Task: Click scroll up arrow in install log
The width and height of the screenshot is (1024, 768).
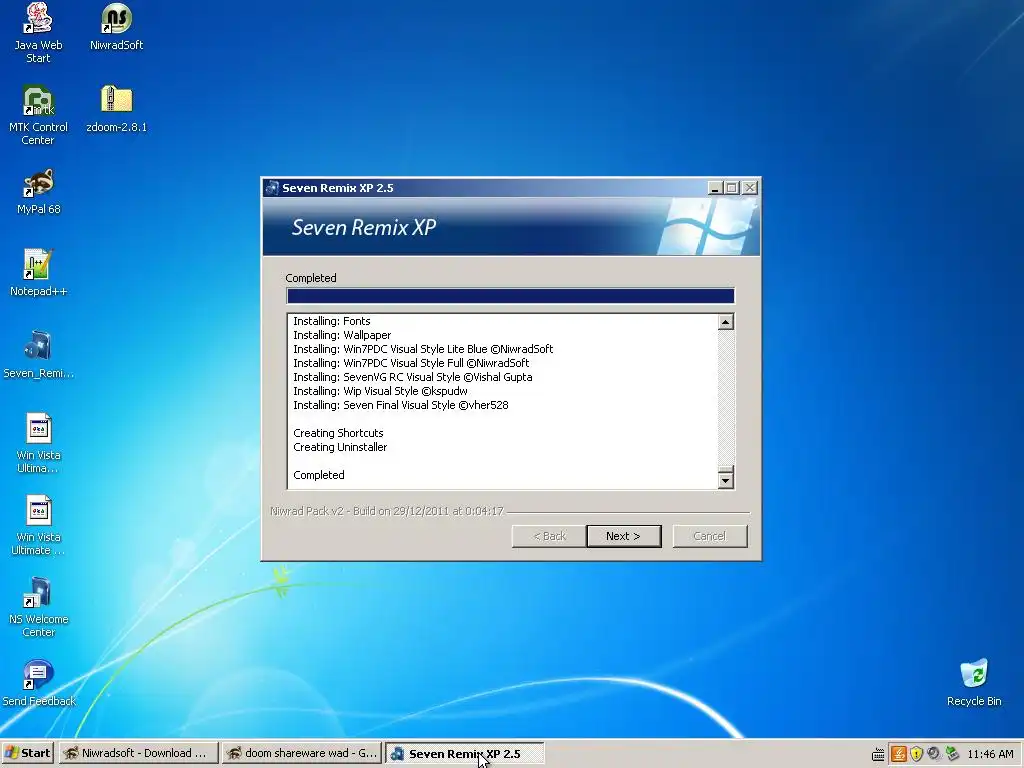Action: tap(726, 322)
